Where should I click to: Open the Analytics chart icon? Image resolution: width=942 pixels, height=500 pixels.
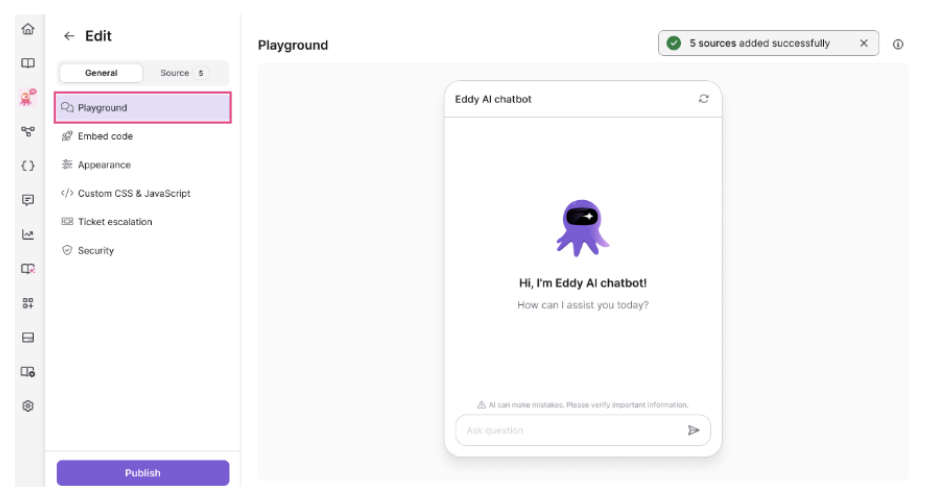(28, 235)
